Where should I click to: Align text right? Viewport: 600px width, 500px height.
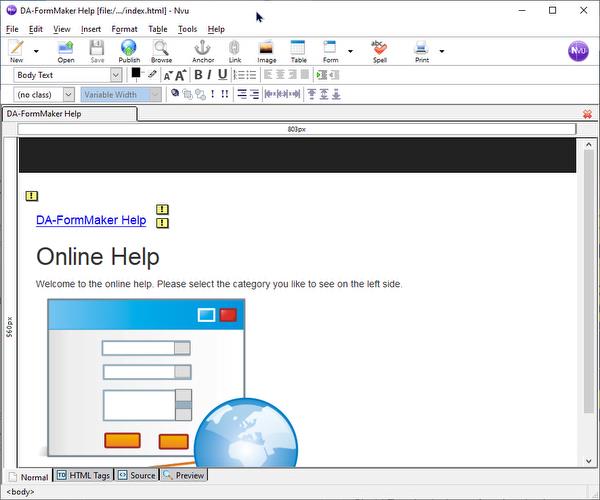coord(292,75)
